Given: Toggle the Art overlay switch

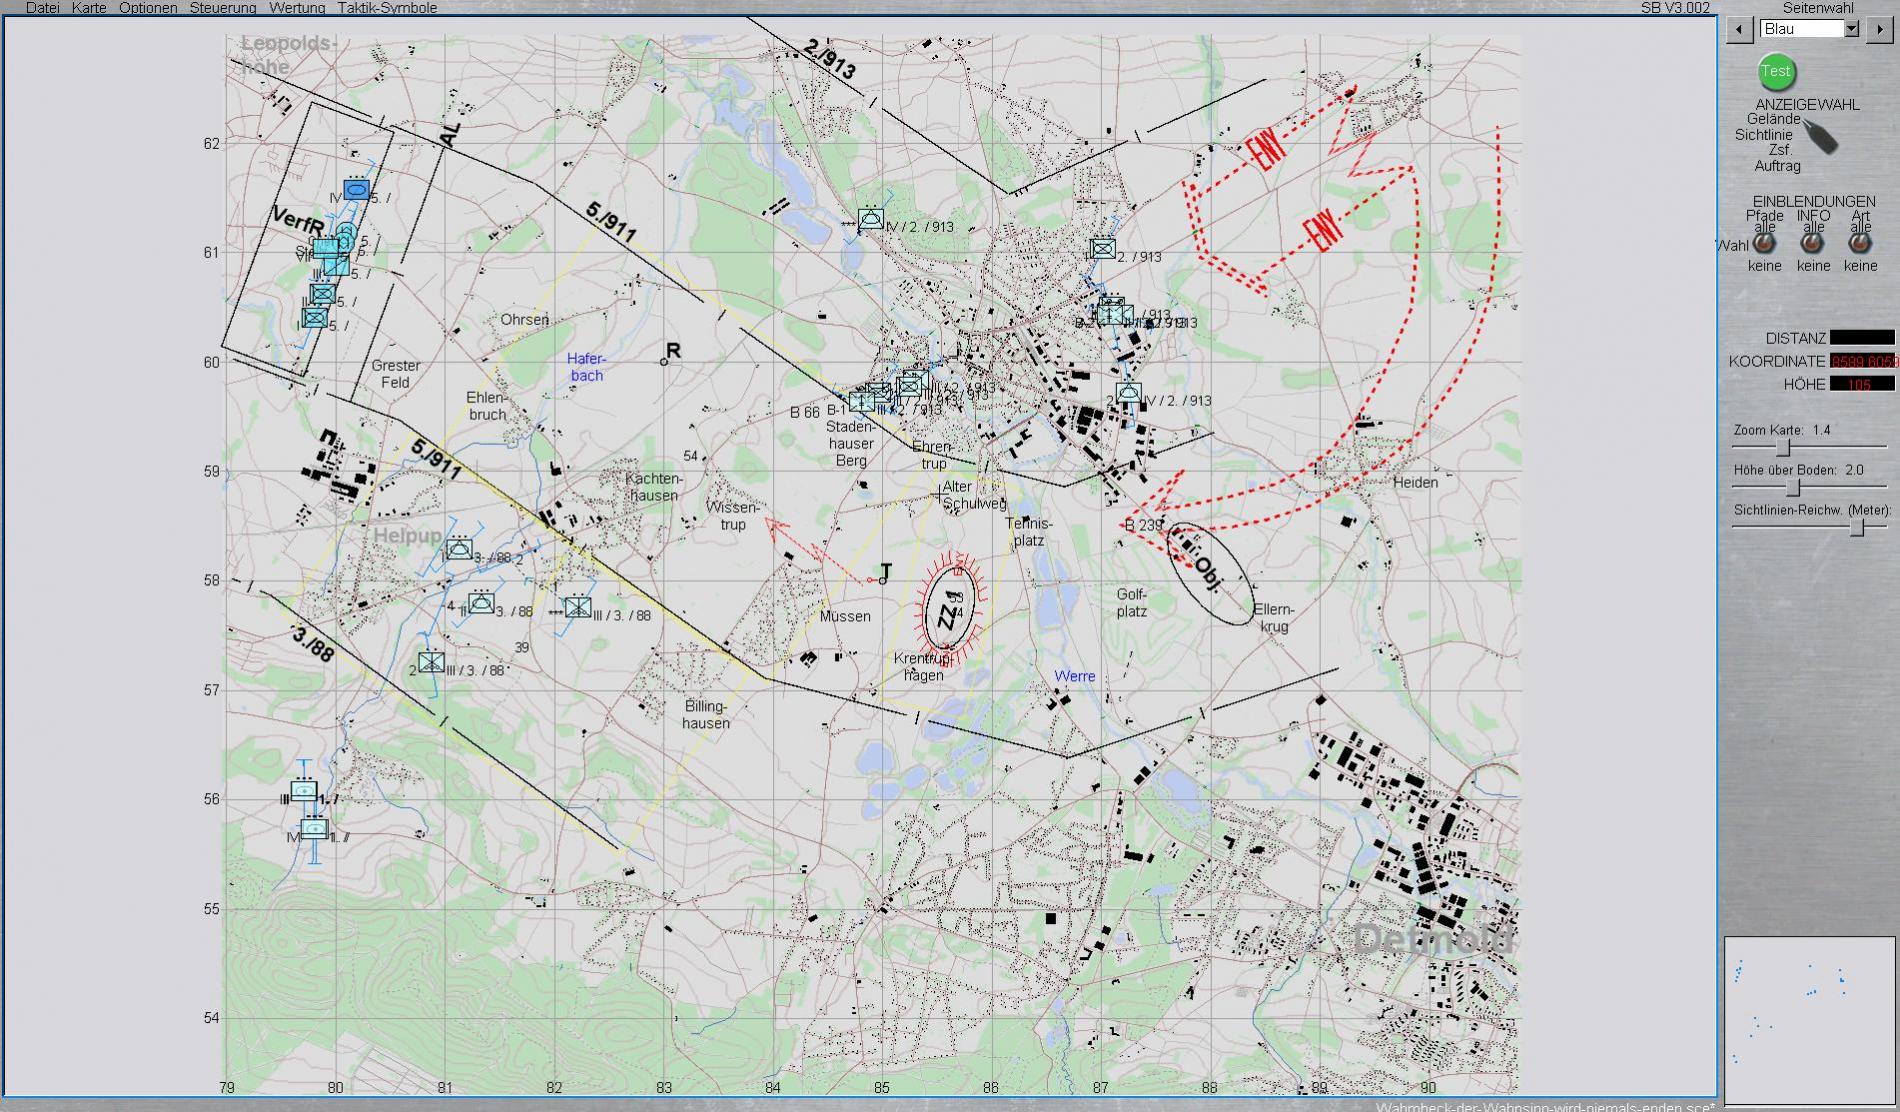Looking at the screenshot, I should (1860, 243).
